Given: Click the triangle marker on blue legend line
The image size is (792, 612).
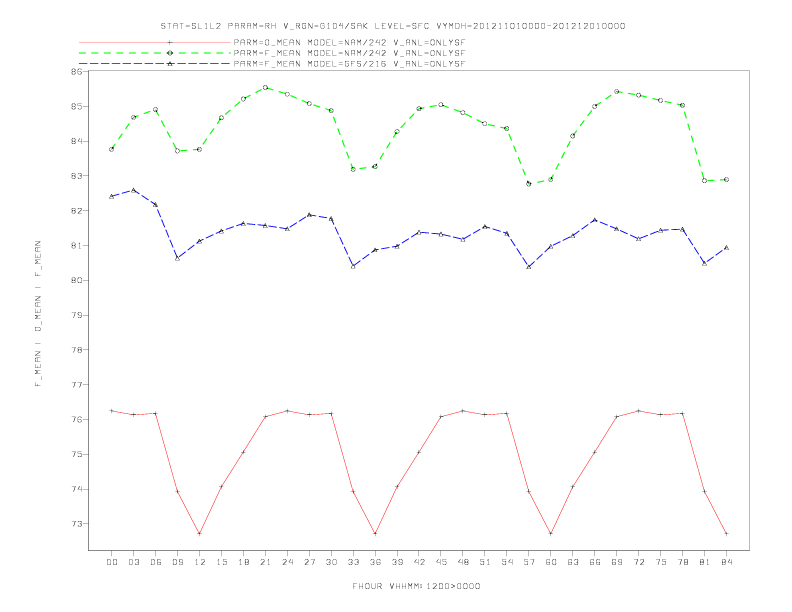Looking at the screenshot, I should (x=170, y=64).
